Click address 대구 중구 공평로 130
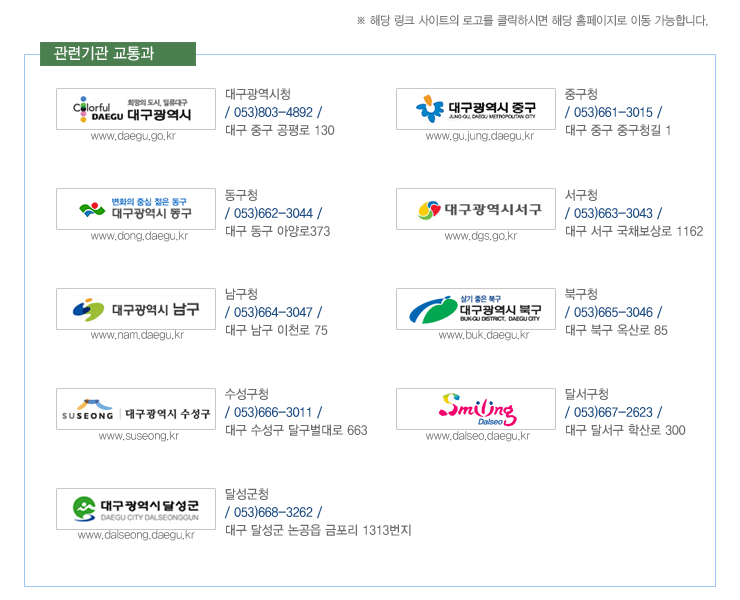Viewport: 740px width, 600px height. pyautogui.click(x=280, y=130)
